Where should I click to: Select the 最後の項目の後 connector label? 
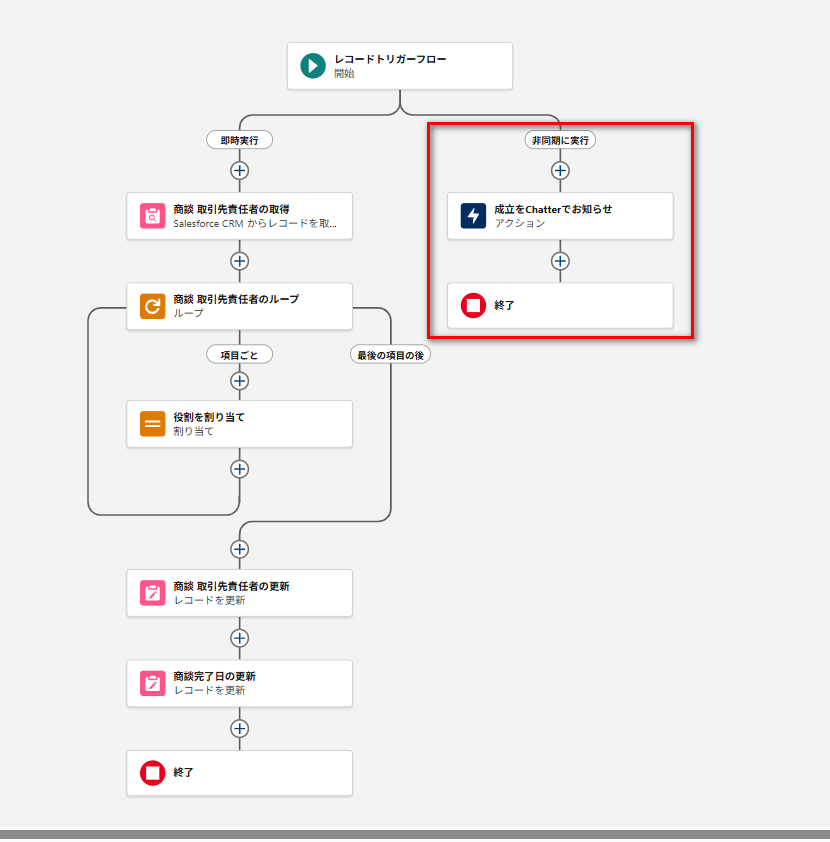[x=390, y=354]
